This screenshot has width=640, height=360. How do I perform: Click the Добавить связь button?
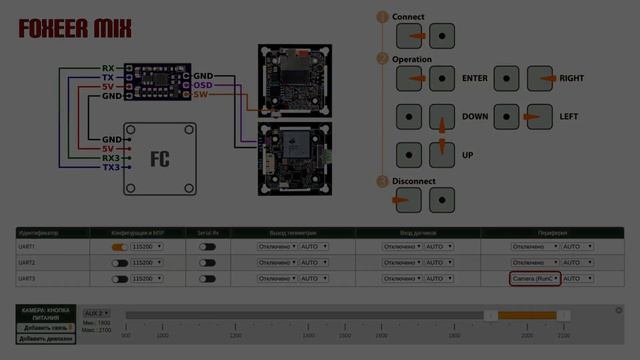(46, 328)
